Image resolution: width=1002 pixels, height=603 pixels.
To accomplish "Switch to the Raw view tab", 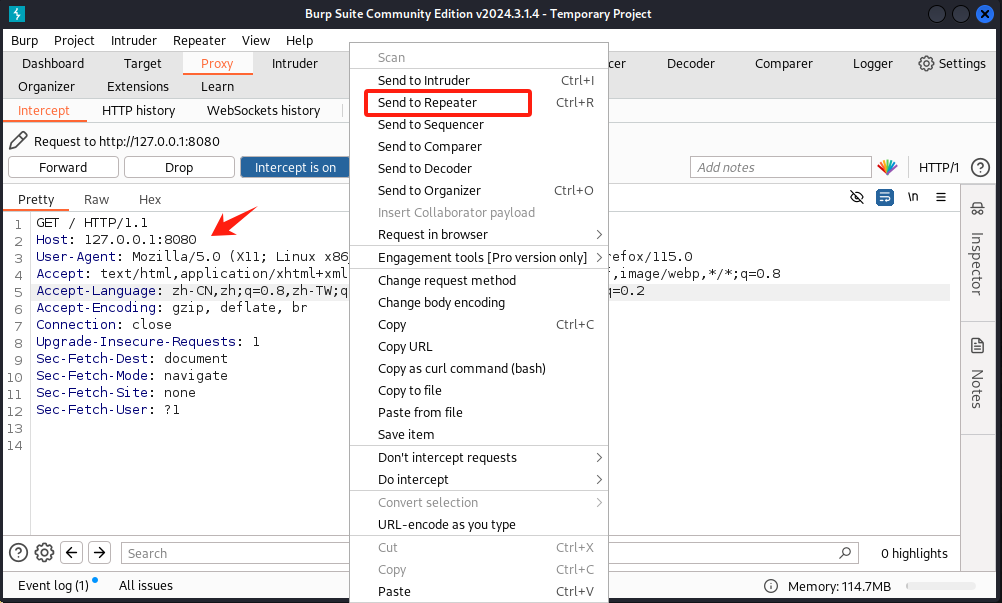I will [96, 199].
